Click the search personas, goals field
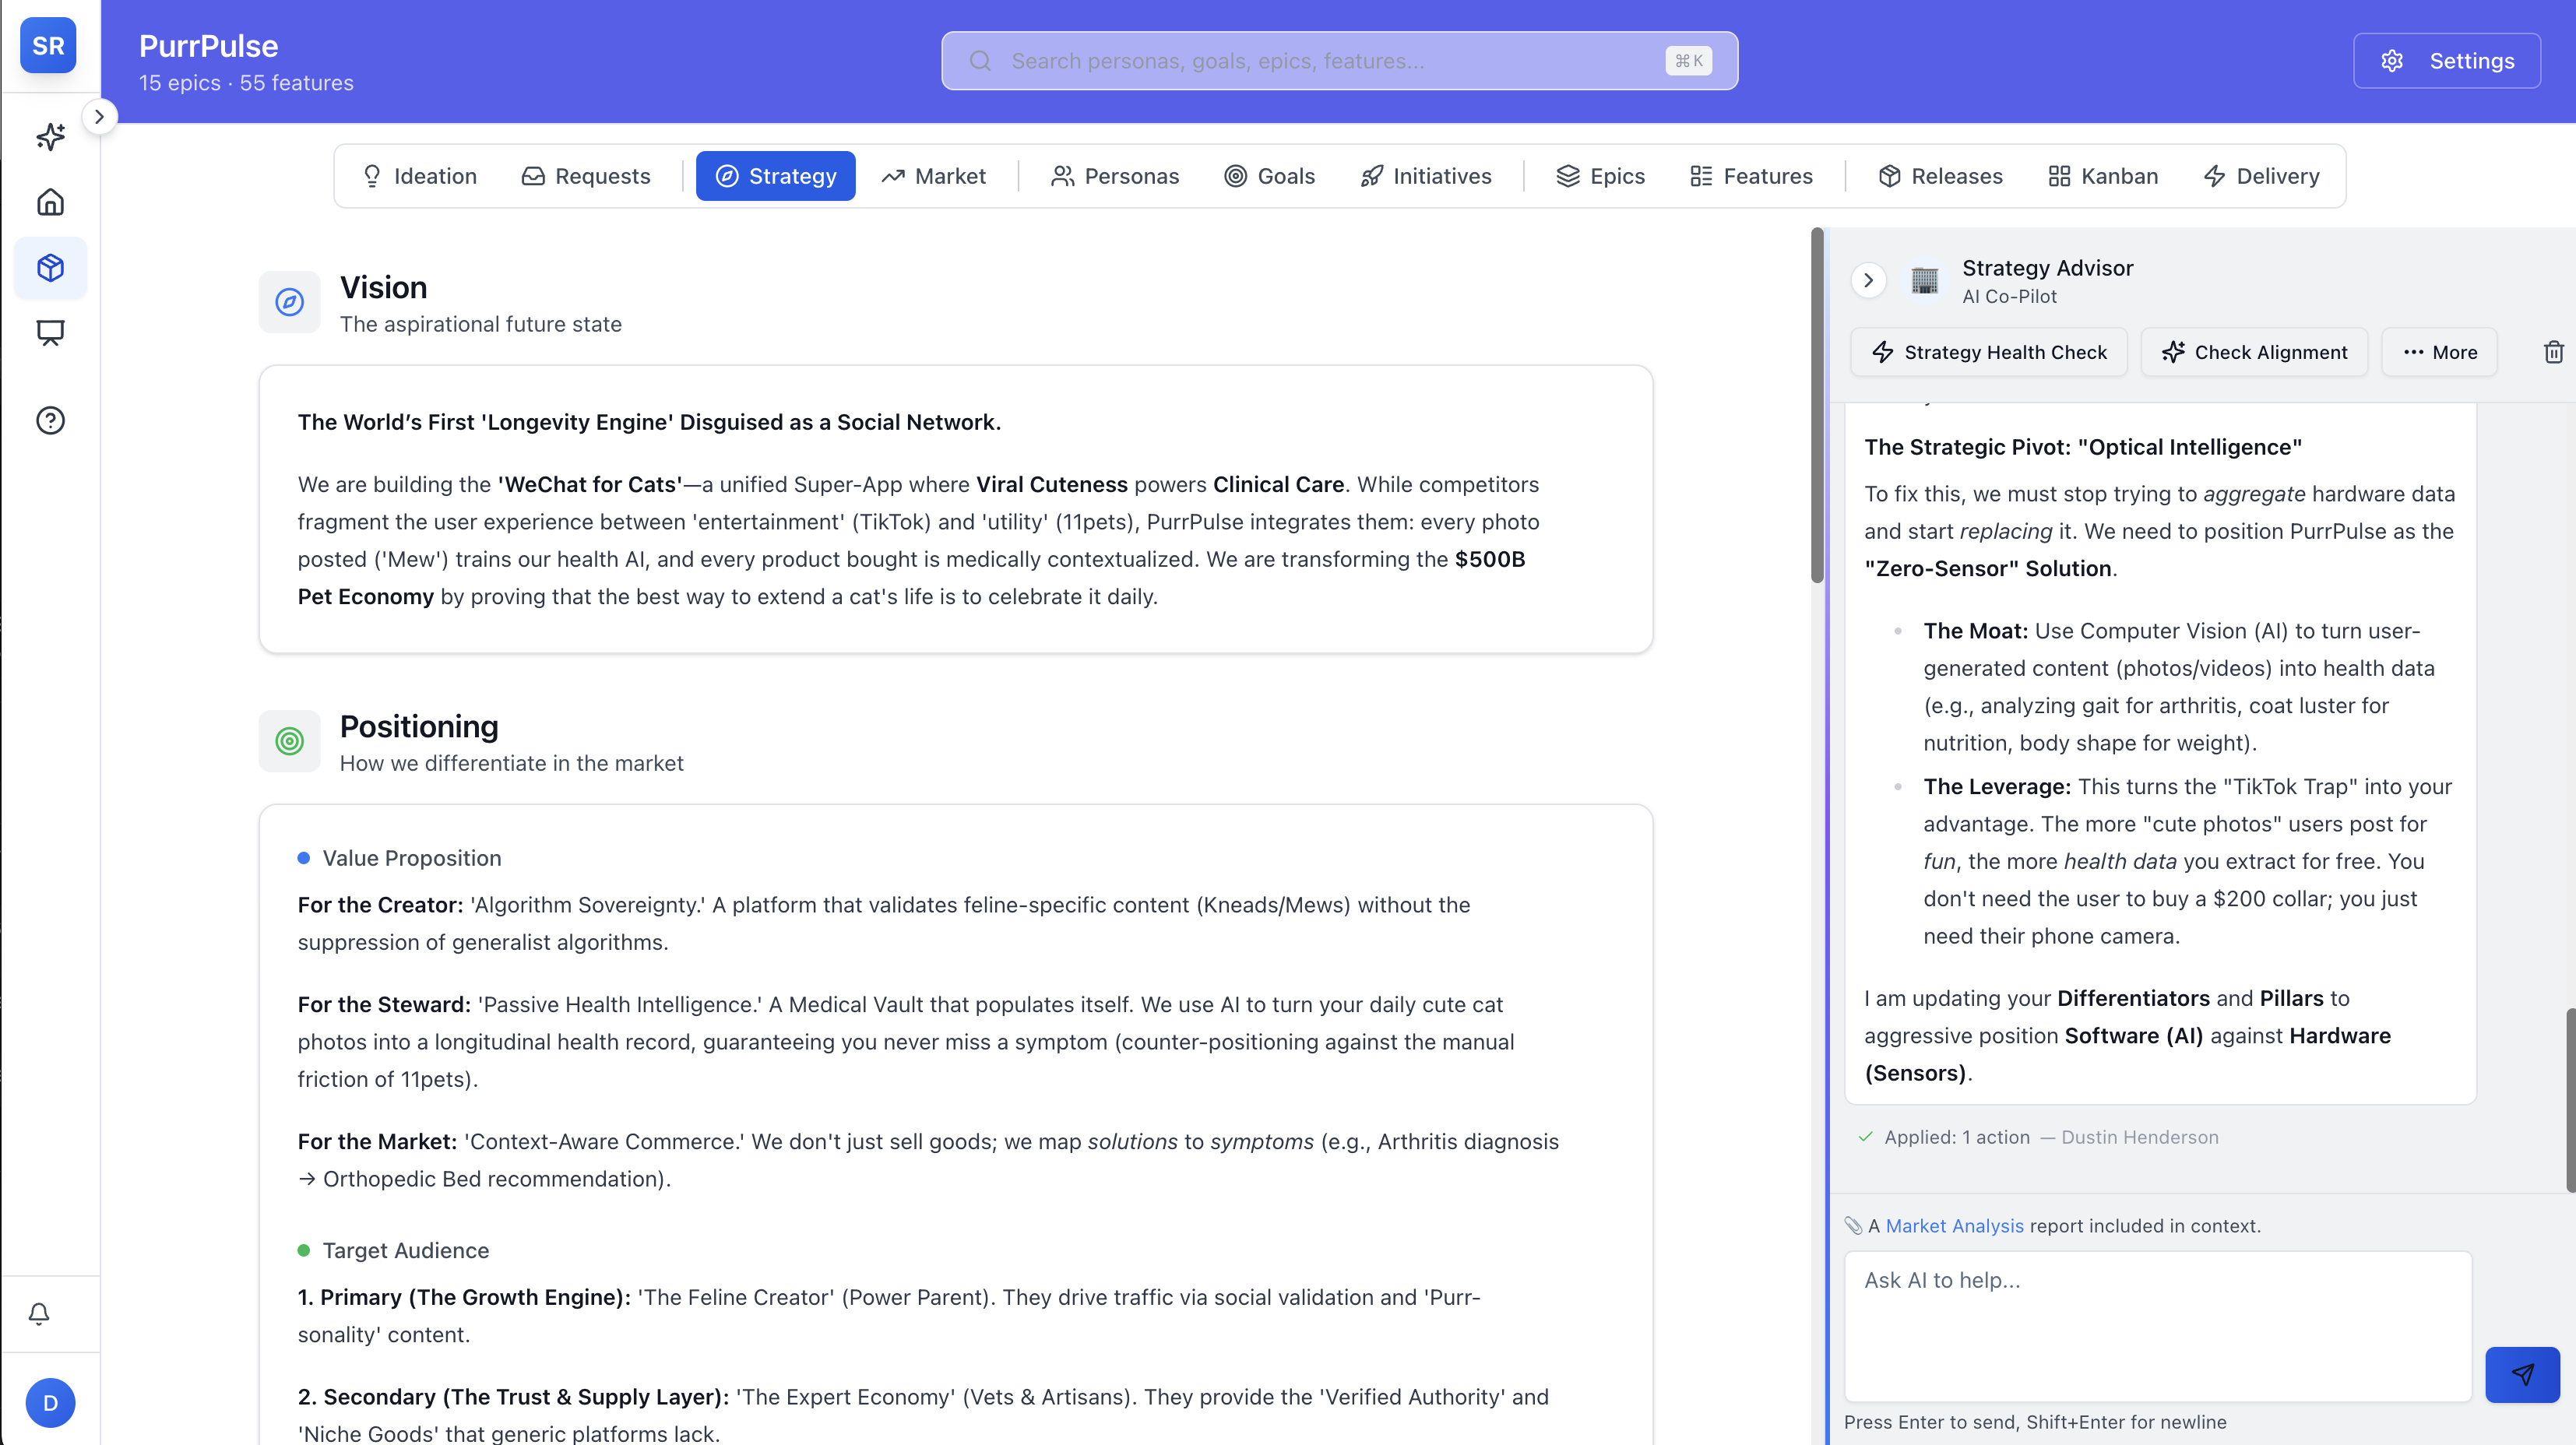This screenshot has width=2576, height=1445. [x=1339, y=61]
